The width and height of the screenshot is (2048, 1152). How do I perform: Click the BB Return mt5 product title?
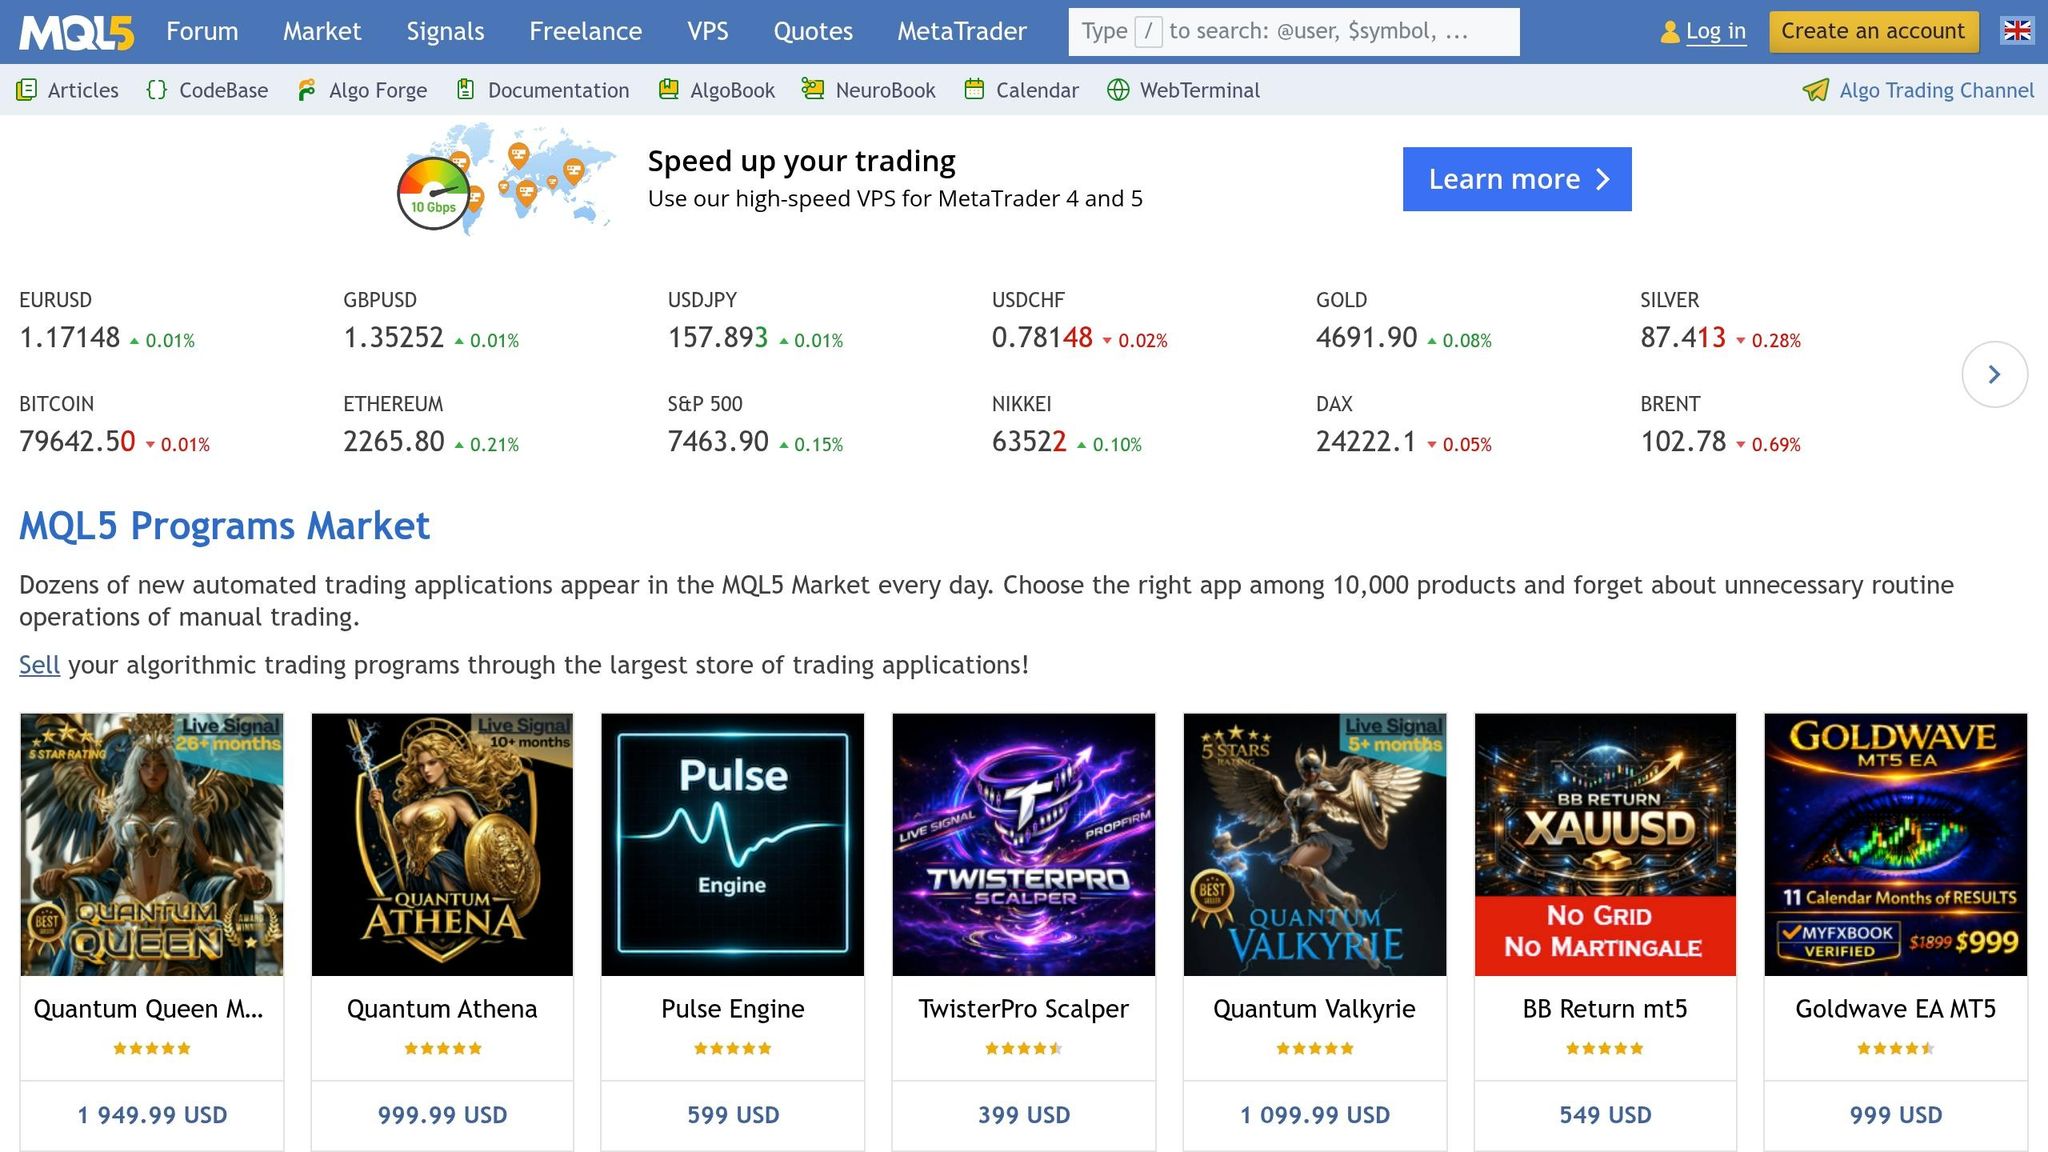pyautogui.click(x=1605, y=1009)
